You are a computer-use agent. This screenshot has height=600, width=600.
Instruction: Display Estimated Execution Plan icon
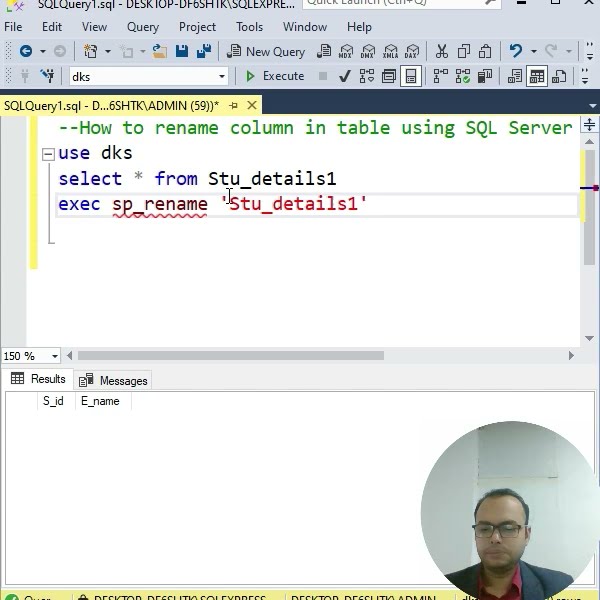pyautogui.click(x=367, y=76)
